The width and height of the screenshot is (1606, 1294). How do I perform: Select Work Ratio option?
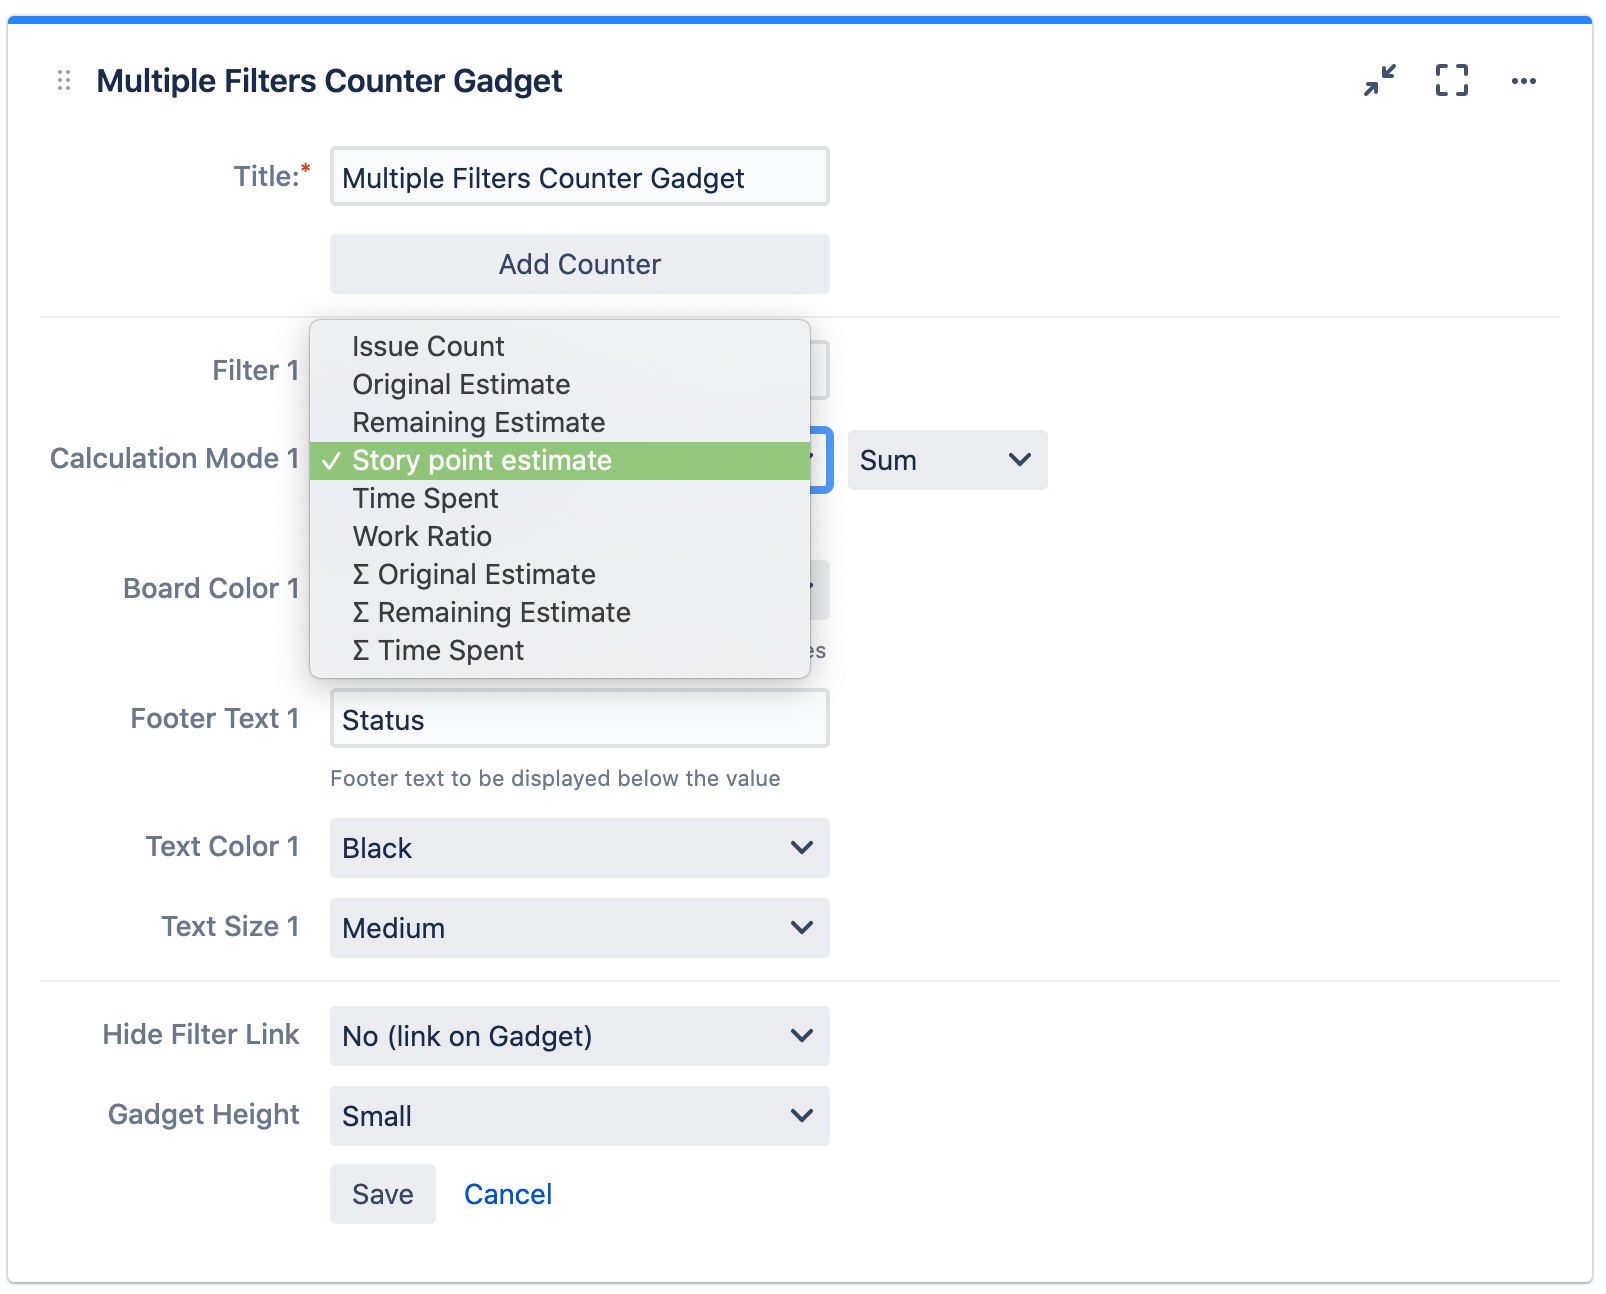coord(422,536)
